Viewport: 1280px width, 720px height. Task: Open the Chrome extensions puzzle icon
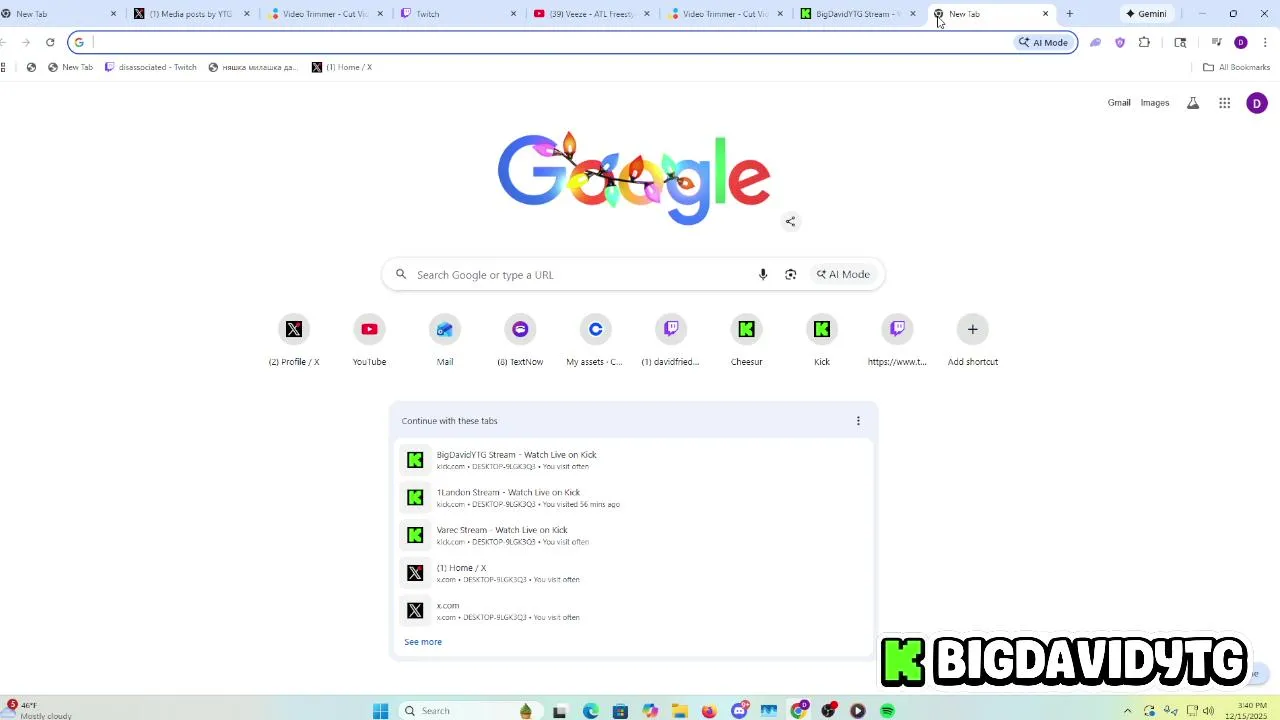[1144, 42]
